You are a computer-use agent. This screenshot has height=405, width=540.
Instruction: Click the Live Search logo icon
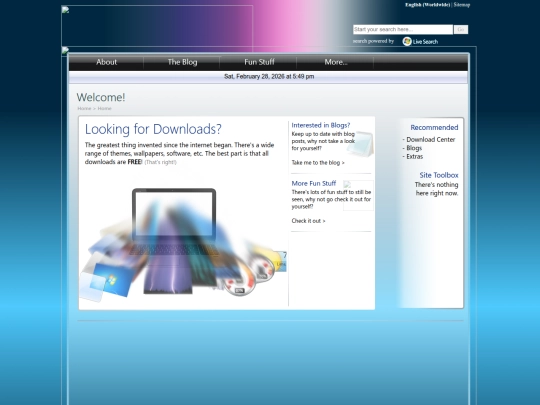(x=420, y=41)
